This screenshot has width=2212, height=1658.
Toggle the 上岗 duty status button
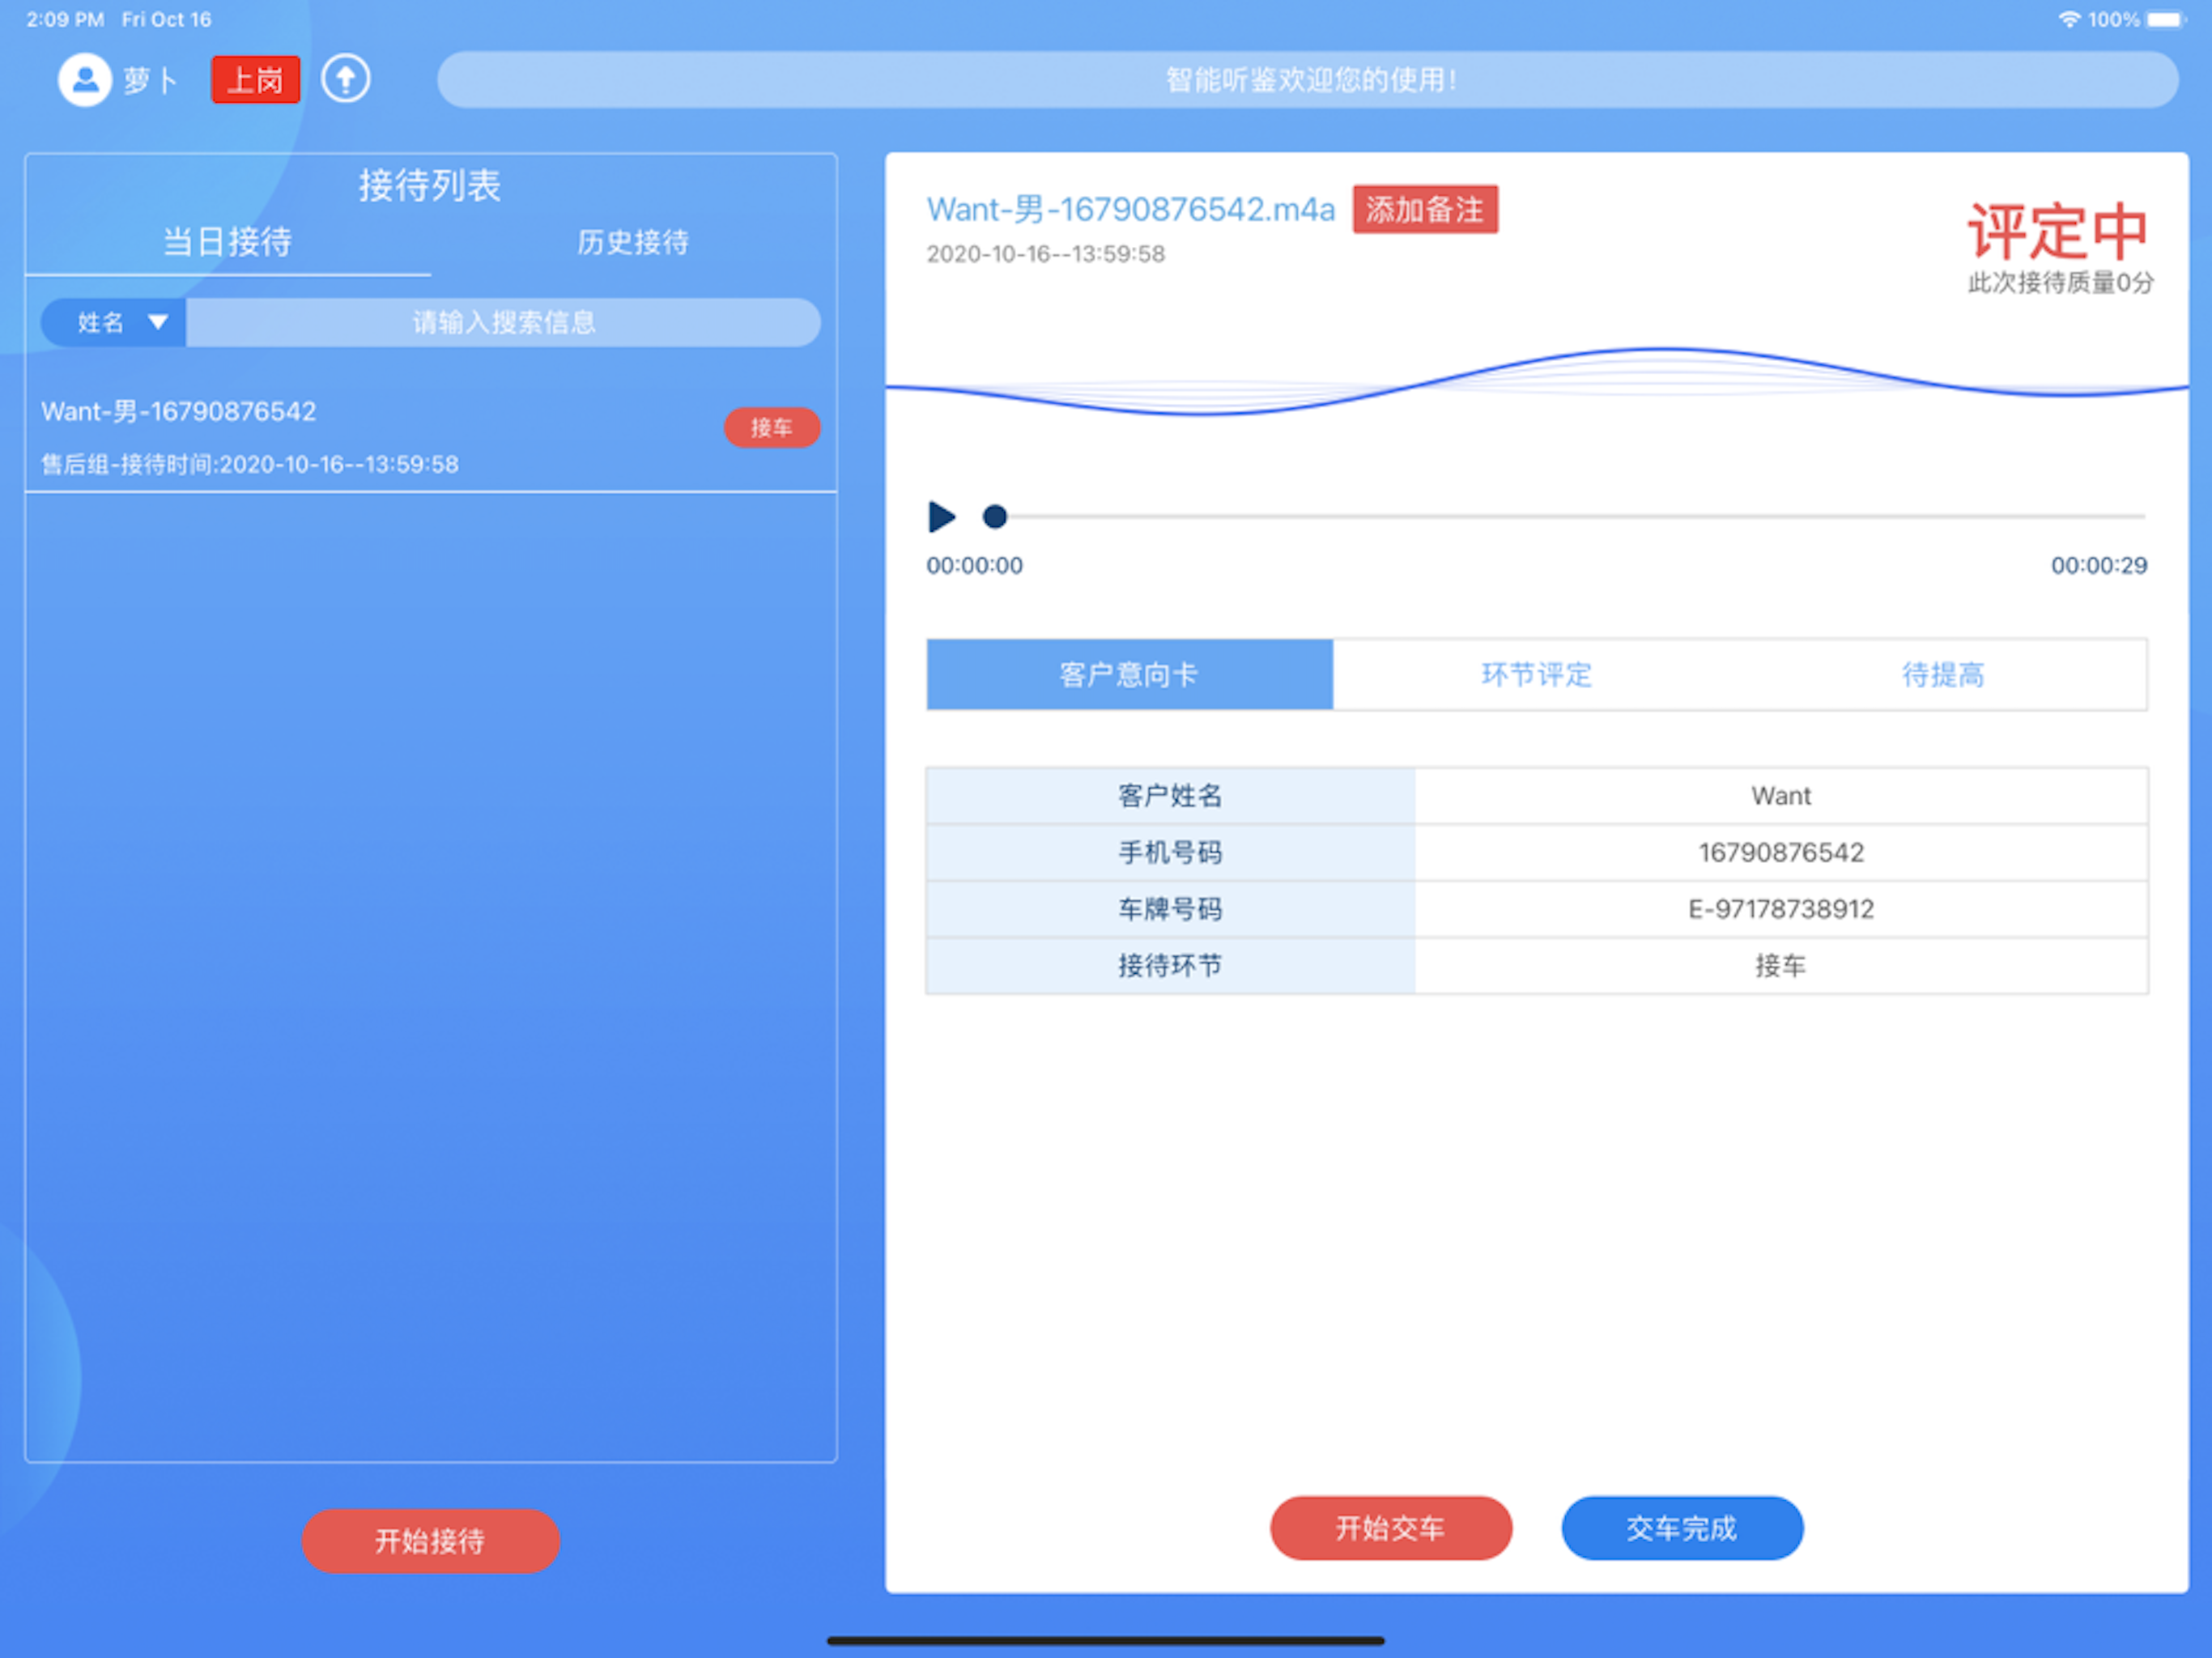click(x=256, y=79)
